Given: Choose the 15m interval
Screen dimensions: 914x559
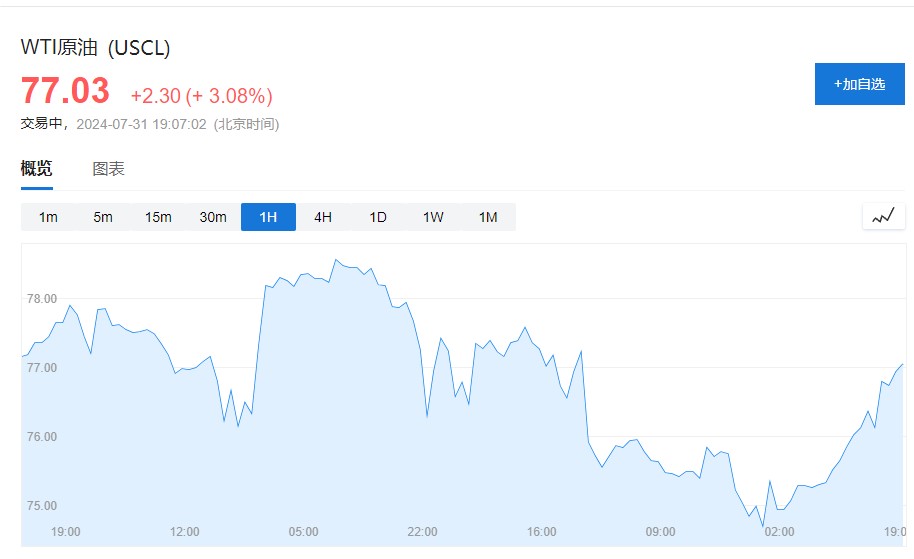Looking at the screenshot, I should click(x=158, y=217).
